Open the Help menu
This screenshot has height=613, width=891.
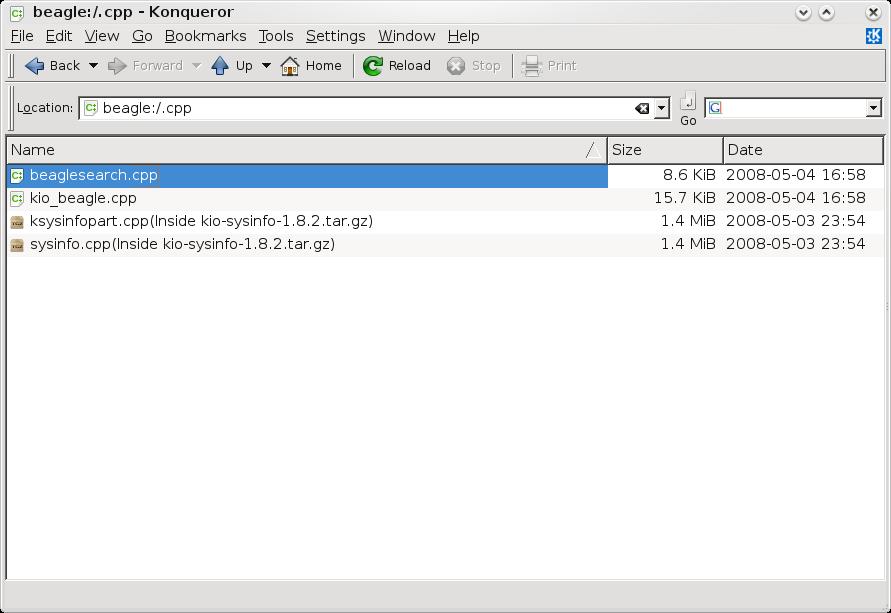click(464, 36)
